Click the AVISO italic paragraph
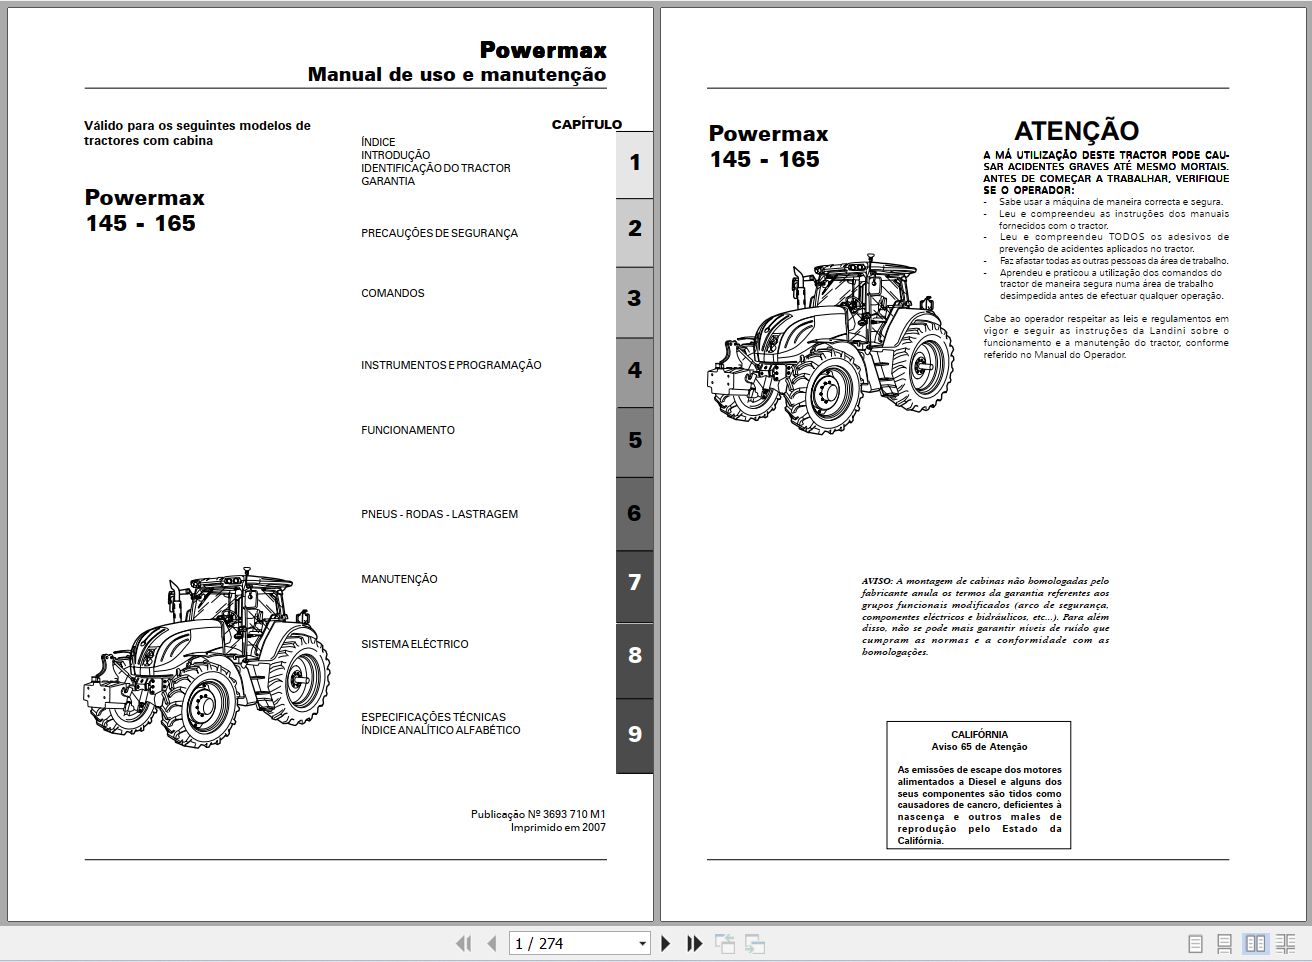Image resolution: width=1312 pixels, height=962 pixels. [985, 616]
